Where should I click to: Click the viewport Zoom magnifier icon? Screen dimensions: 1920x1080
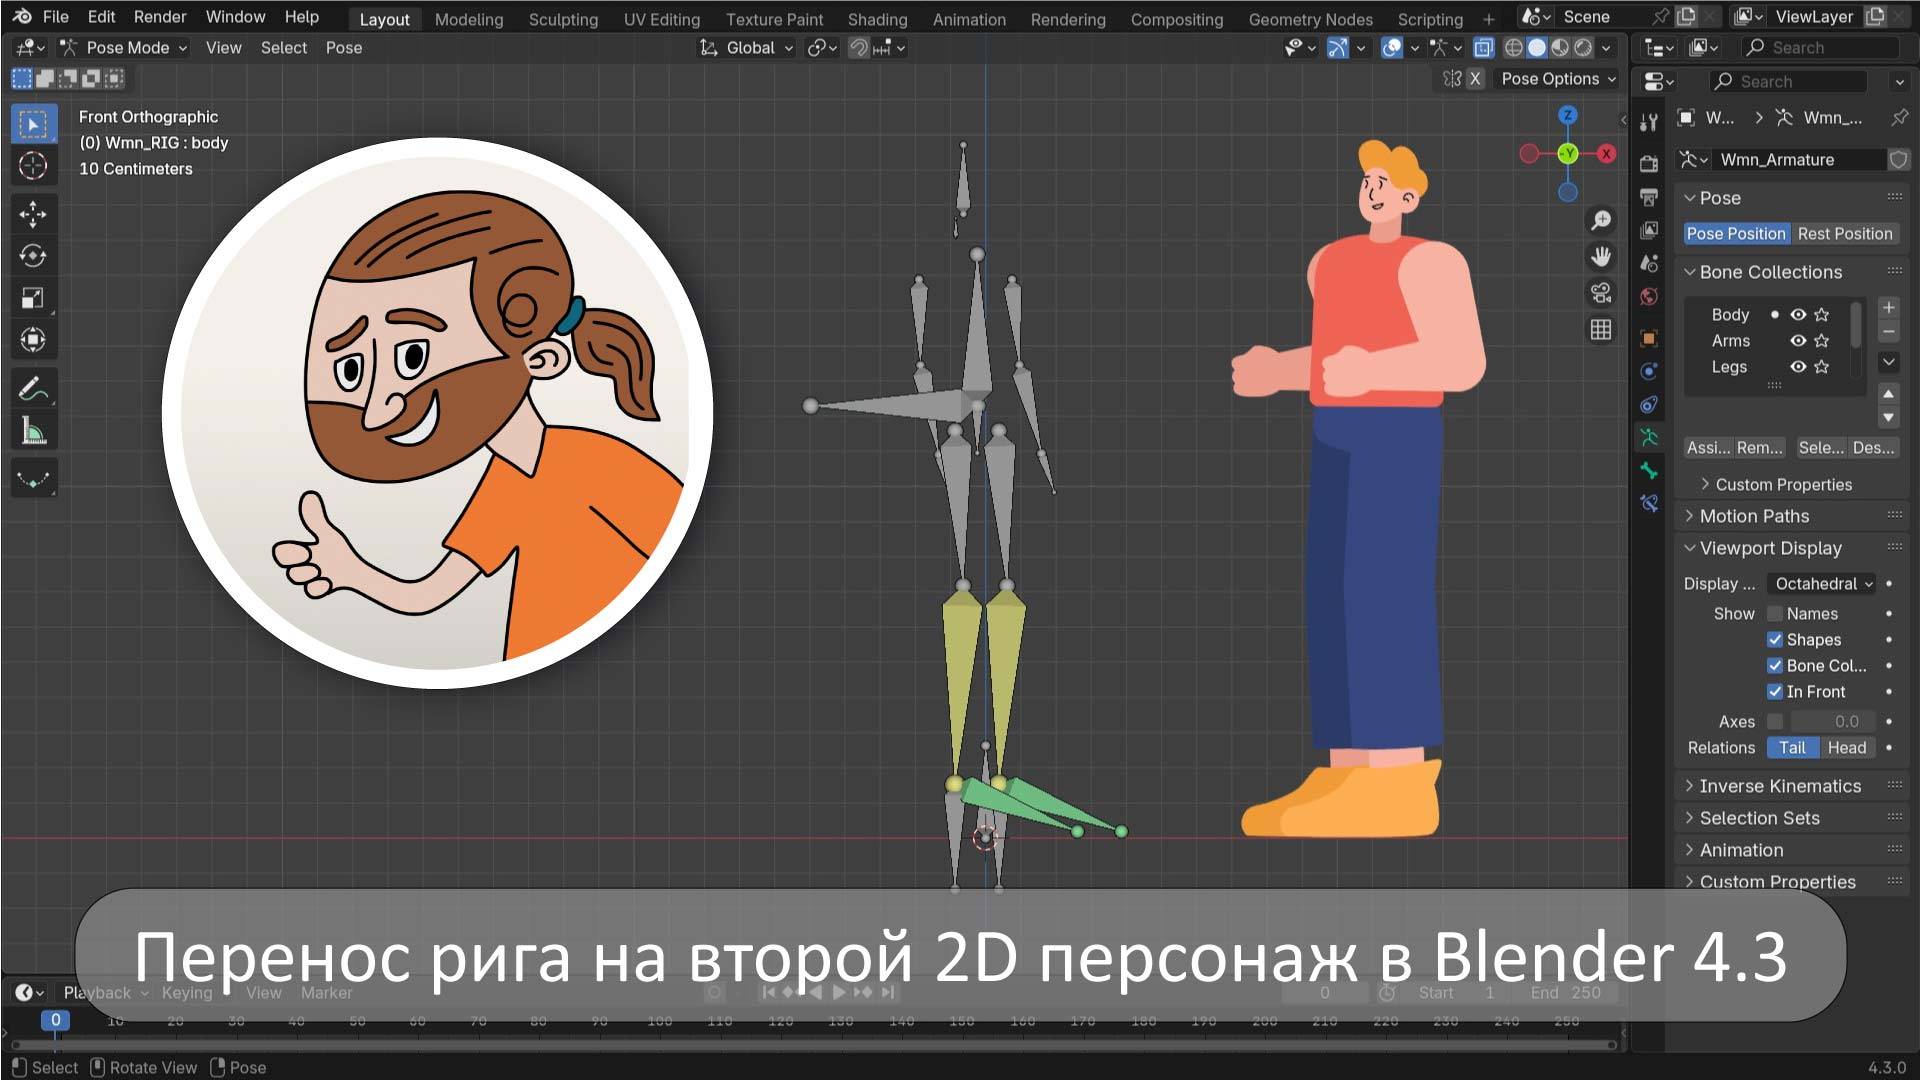[1600, 219]
